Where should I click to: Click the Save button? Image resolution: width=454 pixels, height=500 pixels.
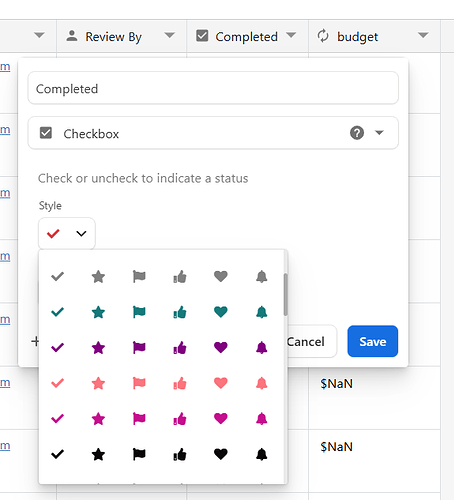(x=373, y=341)
